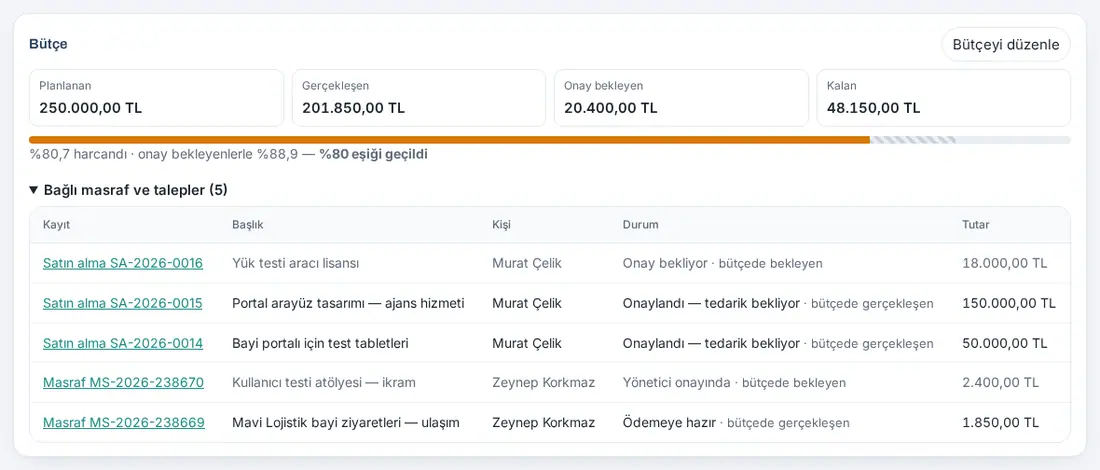Viewport: 1100px width, 470px height.
Task: Click the %80 eşiği geçildi warning text
Action: [373, 154]
